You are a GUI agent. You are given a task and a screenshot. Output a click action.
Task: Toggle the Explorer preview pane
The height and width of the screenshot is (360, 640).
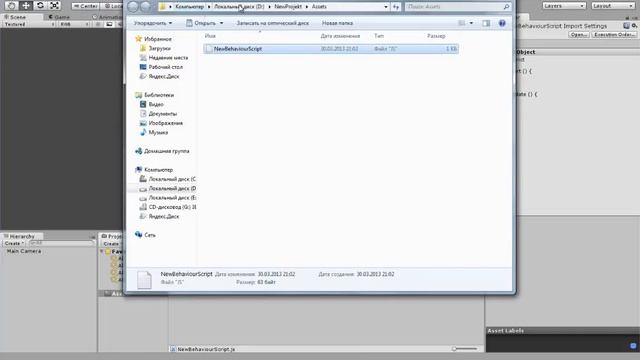tap(486, 23)
